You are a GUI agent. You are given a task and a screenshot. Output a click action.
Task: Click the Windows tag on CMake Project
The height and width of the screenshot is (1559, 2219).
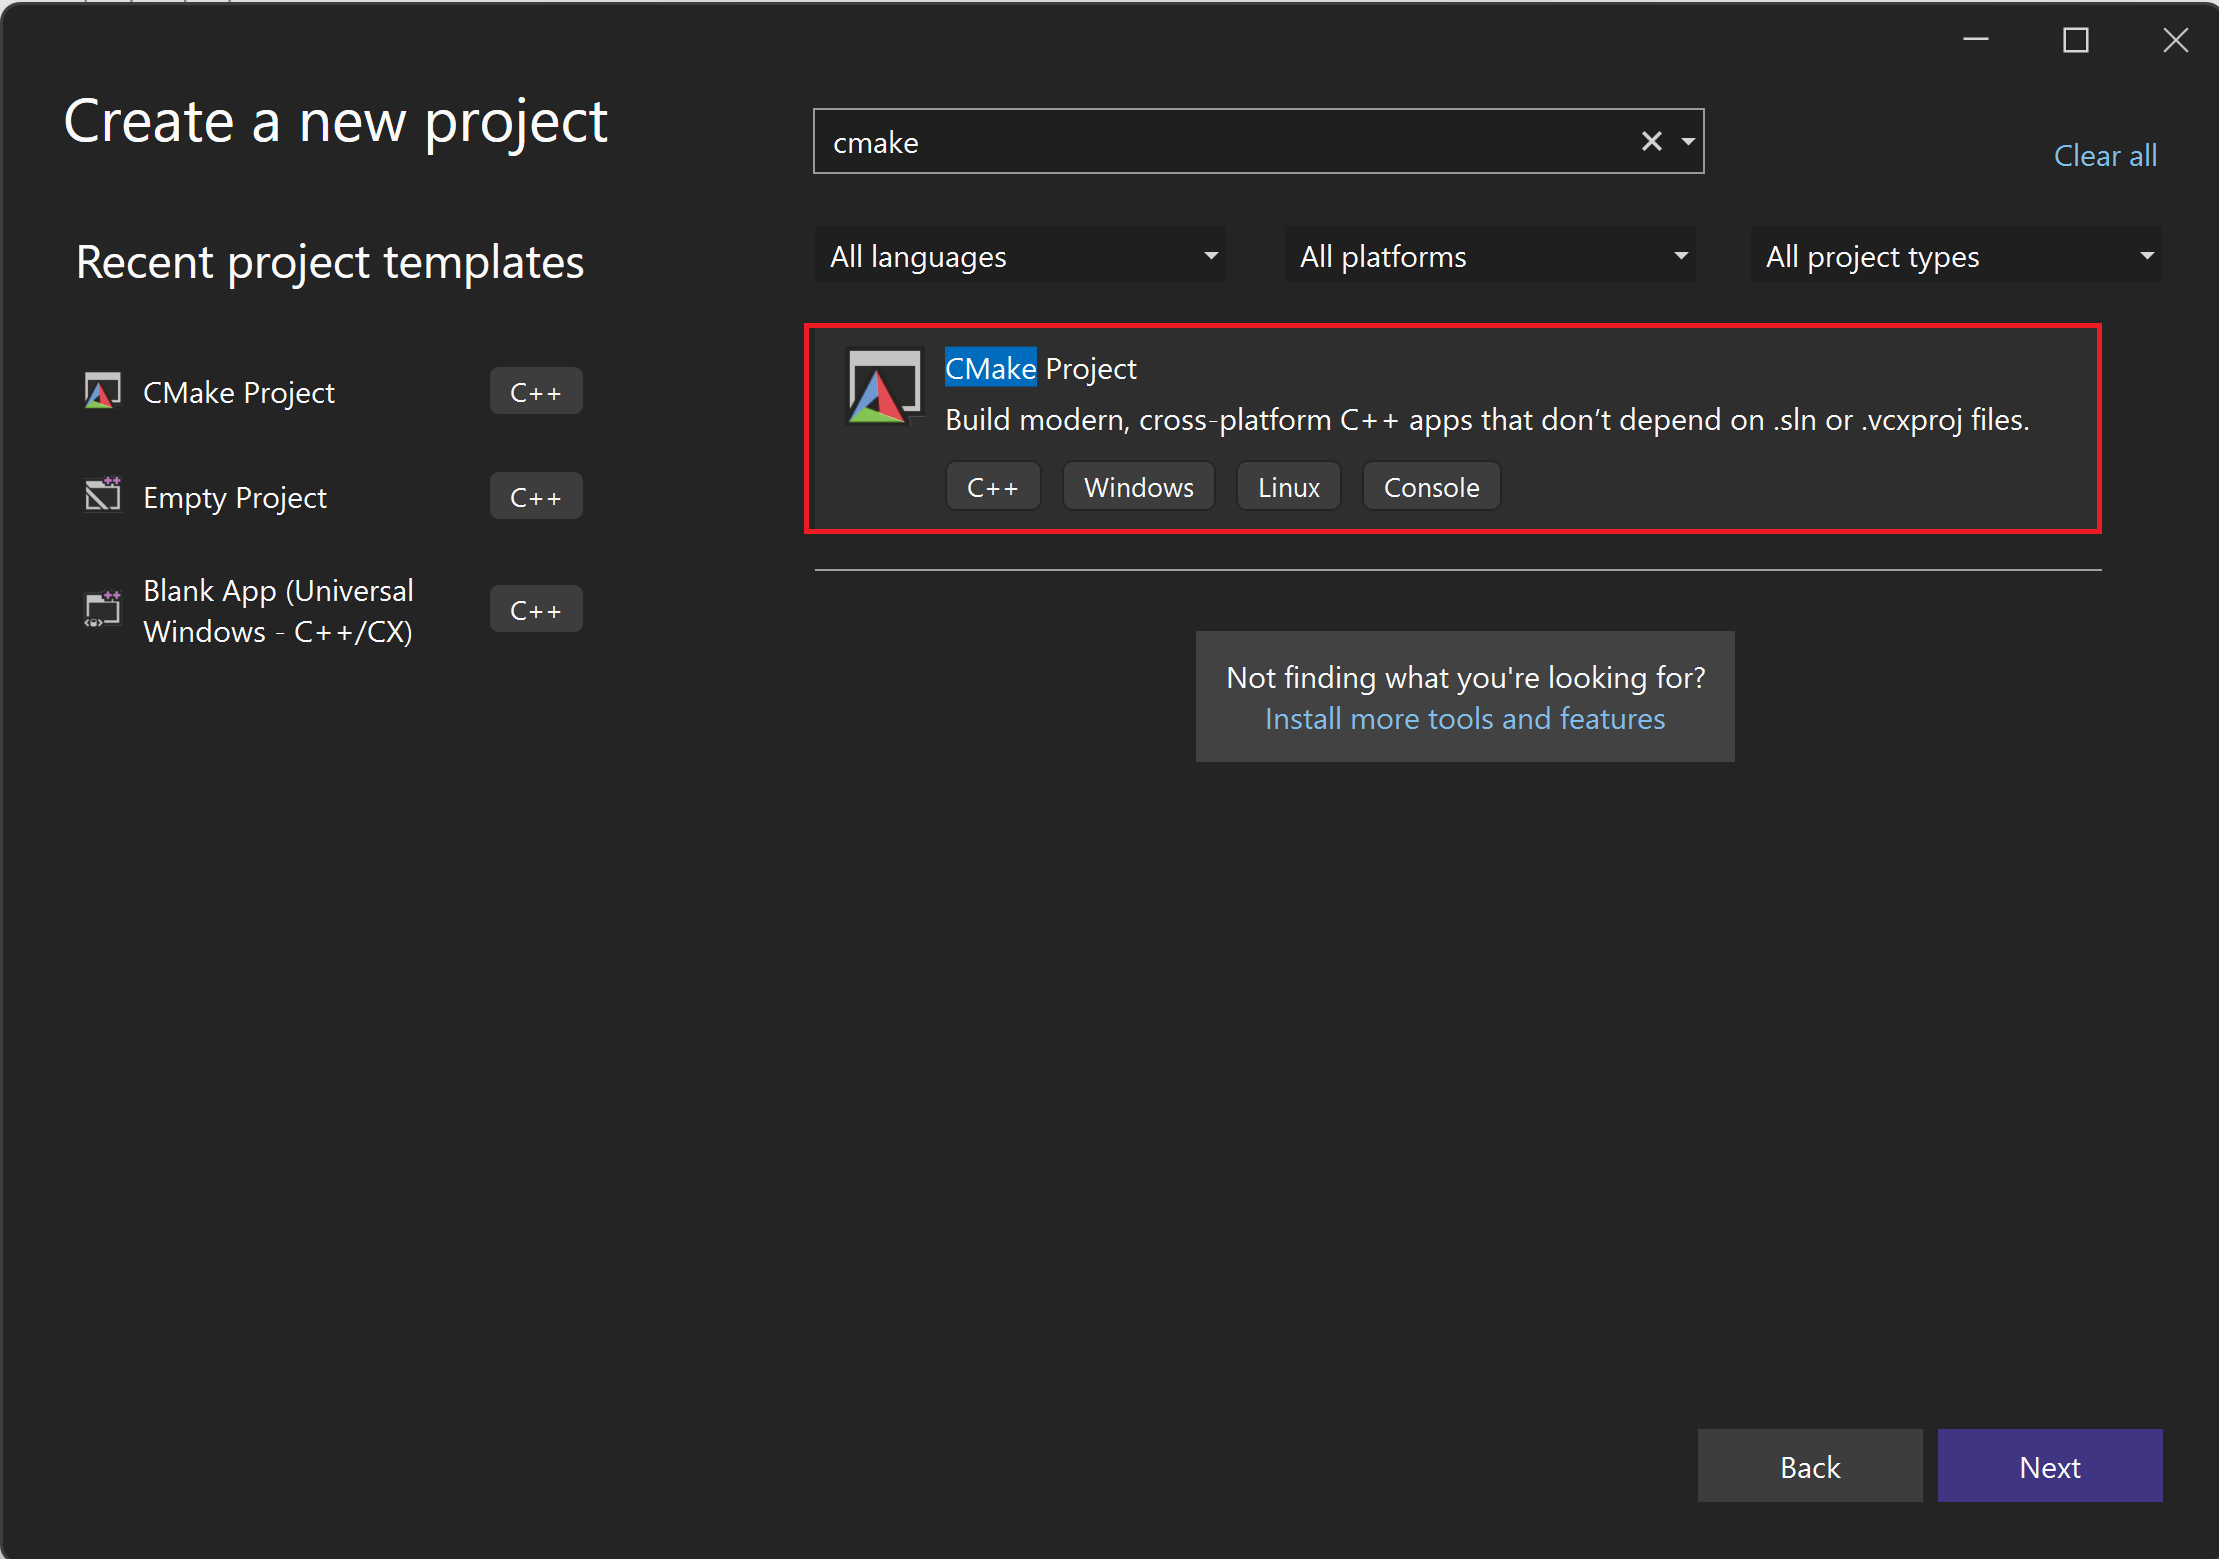[1139, 486]
